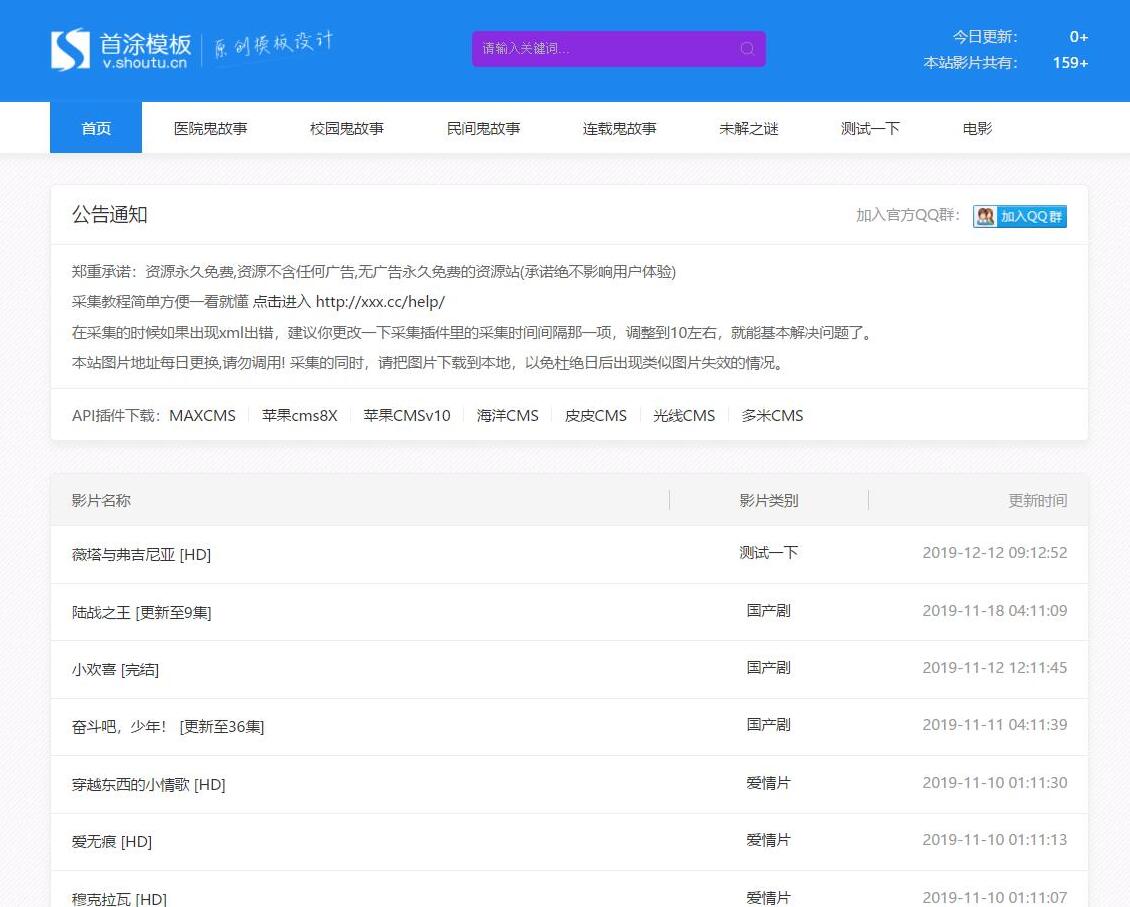
Task: Open the 连载鬼故事 navigation item
Action: (x=620, y=128)
